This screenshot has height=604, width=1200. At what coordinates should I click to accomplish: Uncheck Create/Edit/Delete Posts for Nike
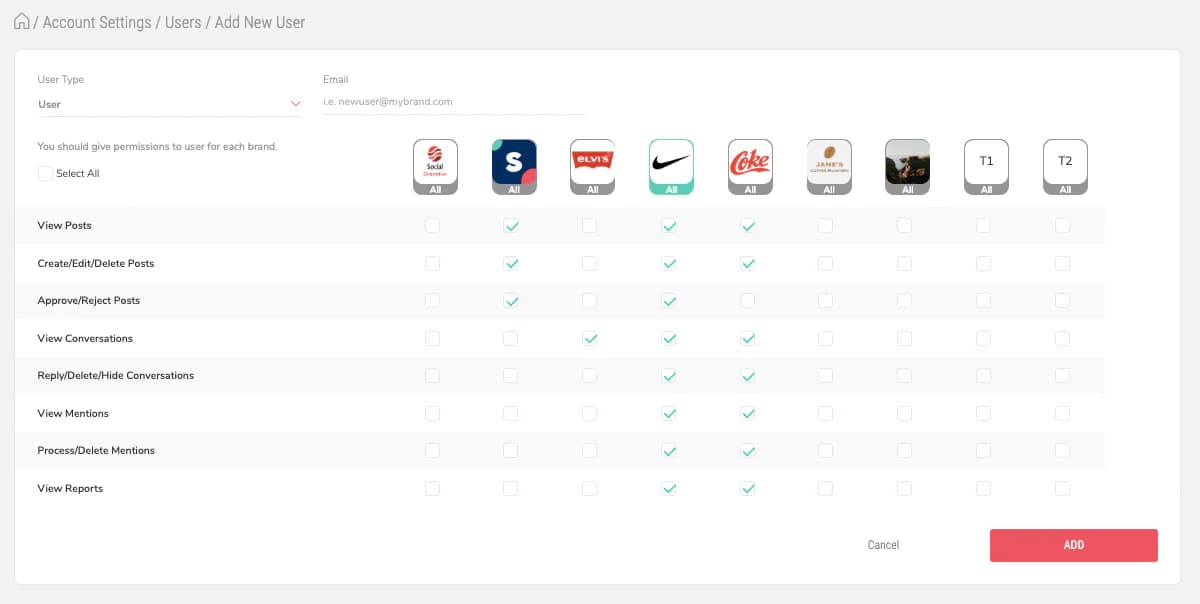pyautogui.click(x=669, y=264)
